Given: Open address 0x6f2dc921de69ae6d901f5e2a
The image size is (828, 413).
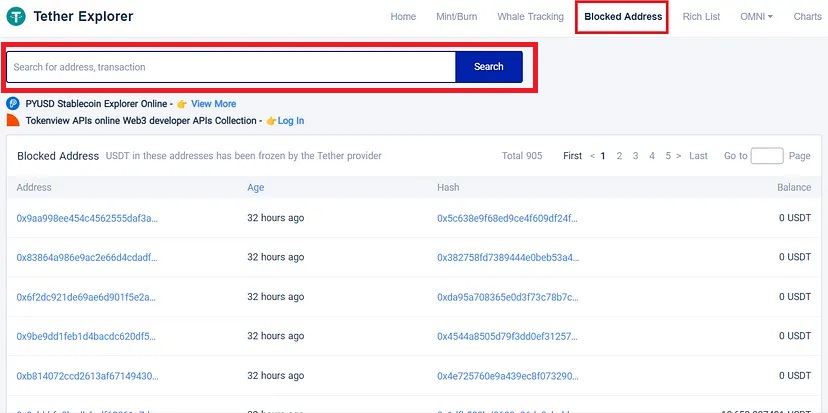Looking at the screenshot, I should tap(86, 297).
